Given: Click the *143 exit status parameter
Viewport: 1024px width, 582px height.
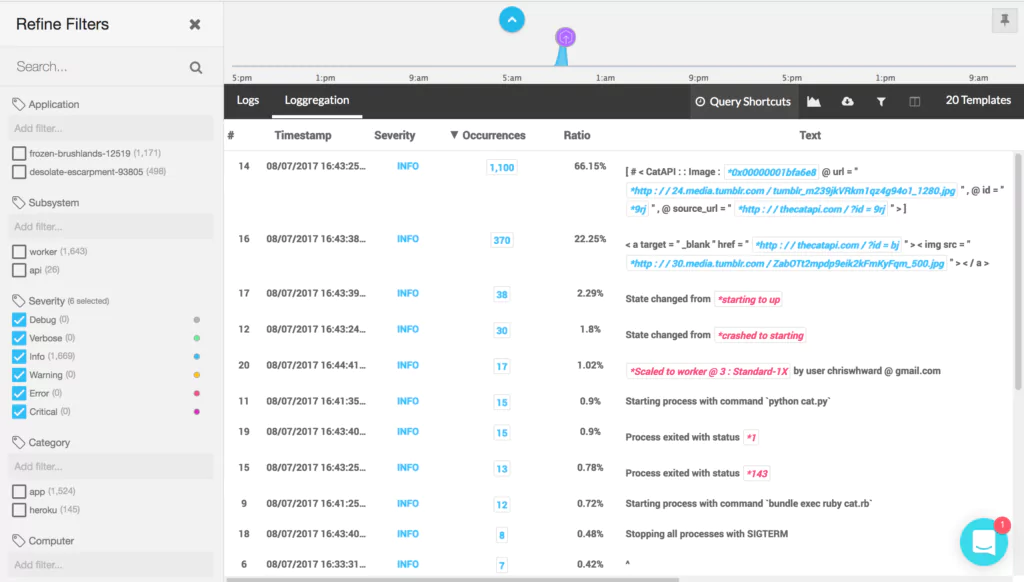Looking at the screenshot, I should [756, 474].
